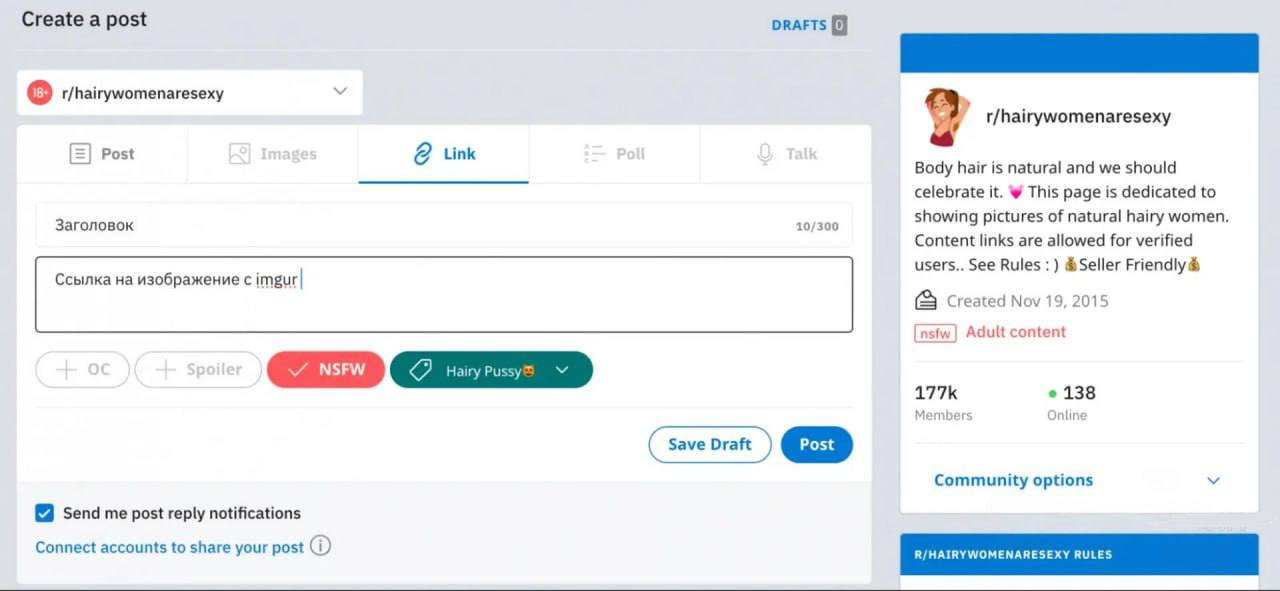Select the Link tab chain icon
1280x591 pixels.
(421, 153)
